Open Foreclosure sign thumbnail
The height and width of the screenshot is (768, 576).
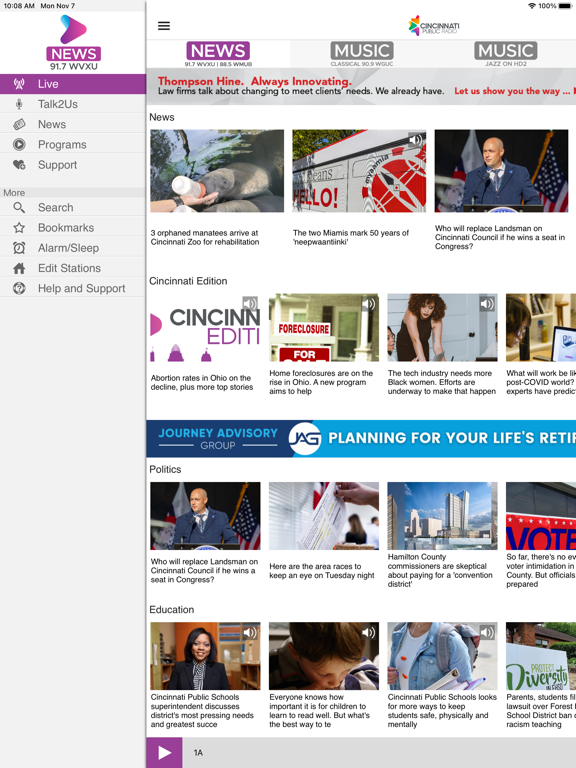(x=324, y=328)
